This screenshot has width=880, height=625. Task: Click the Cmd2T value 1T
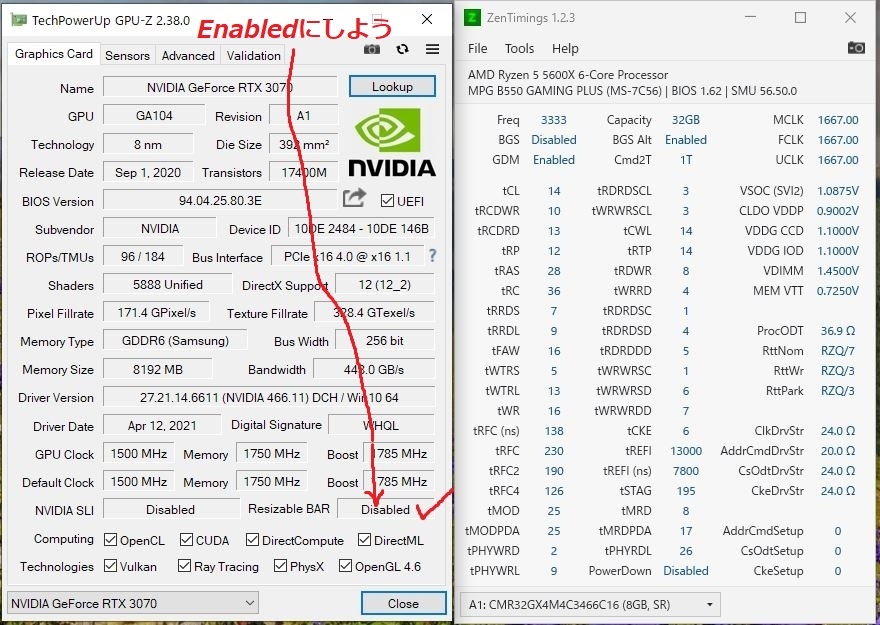tap(686, 160)
